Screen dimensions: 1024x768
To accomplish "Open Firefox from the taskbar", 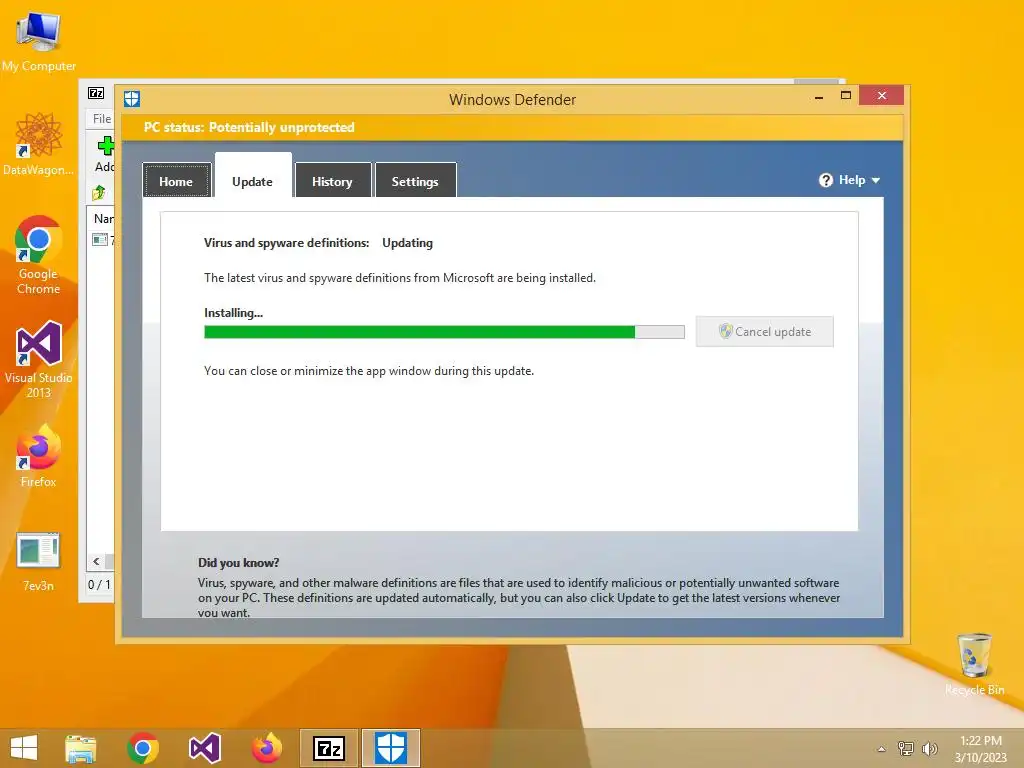I will pyautogui.click(x=266, y=748).
